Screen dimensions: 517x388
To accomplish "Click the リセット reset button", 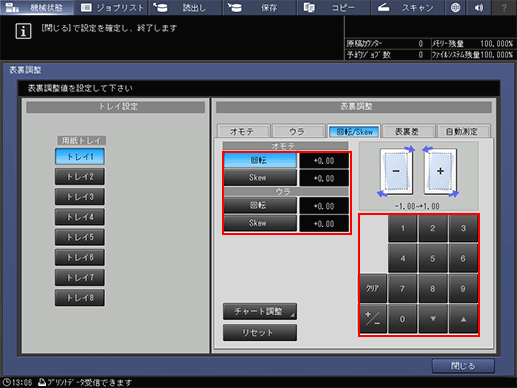I will (x=260, y=333).
